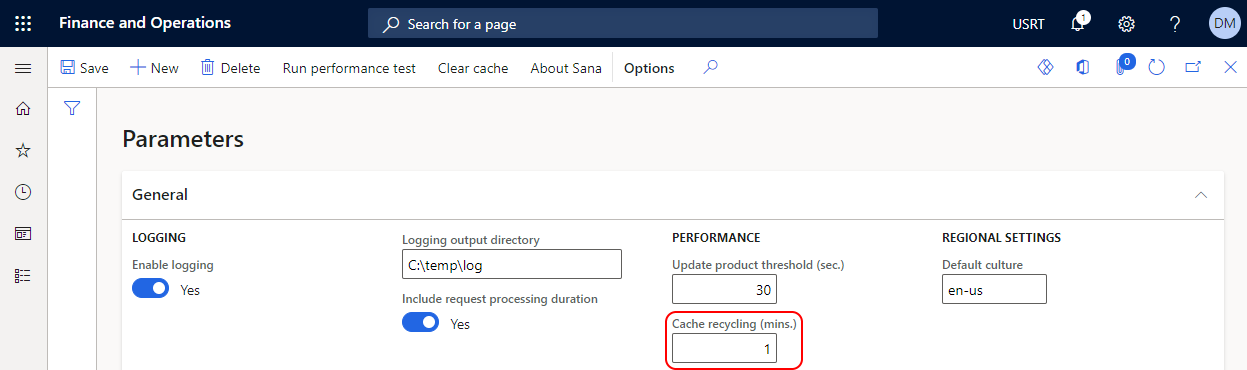
Task: Expand the navigation pane hamburger menu
Action: click(23, 68)
